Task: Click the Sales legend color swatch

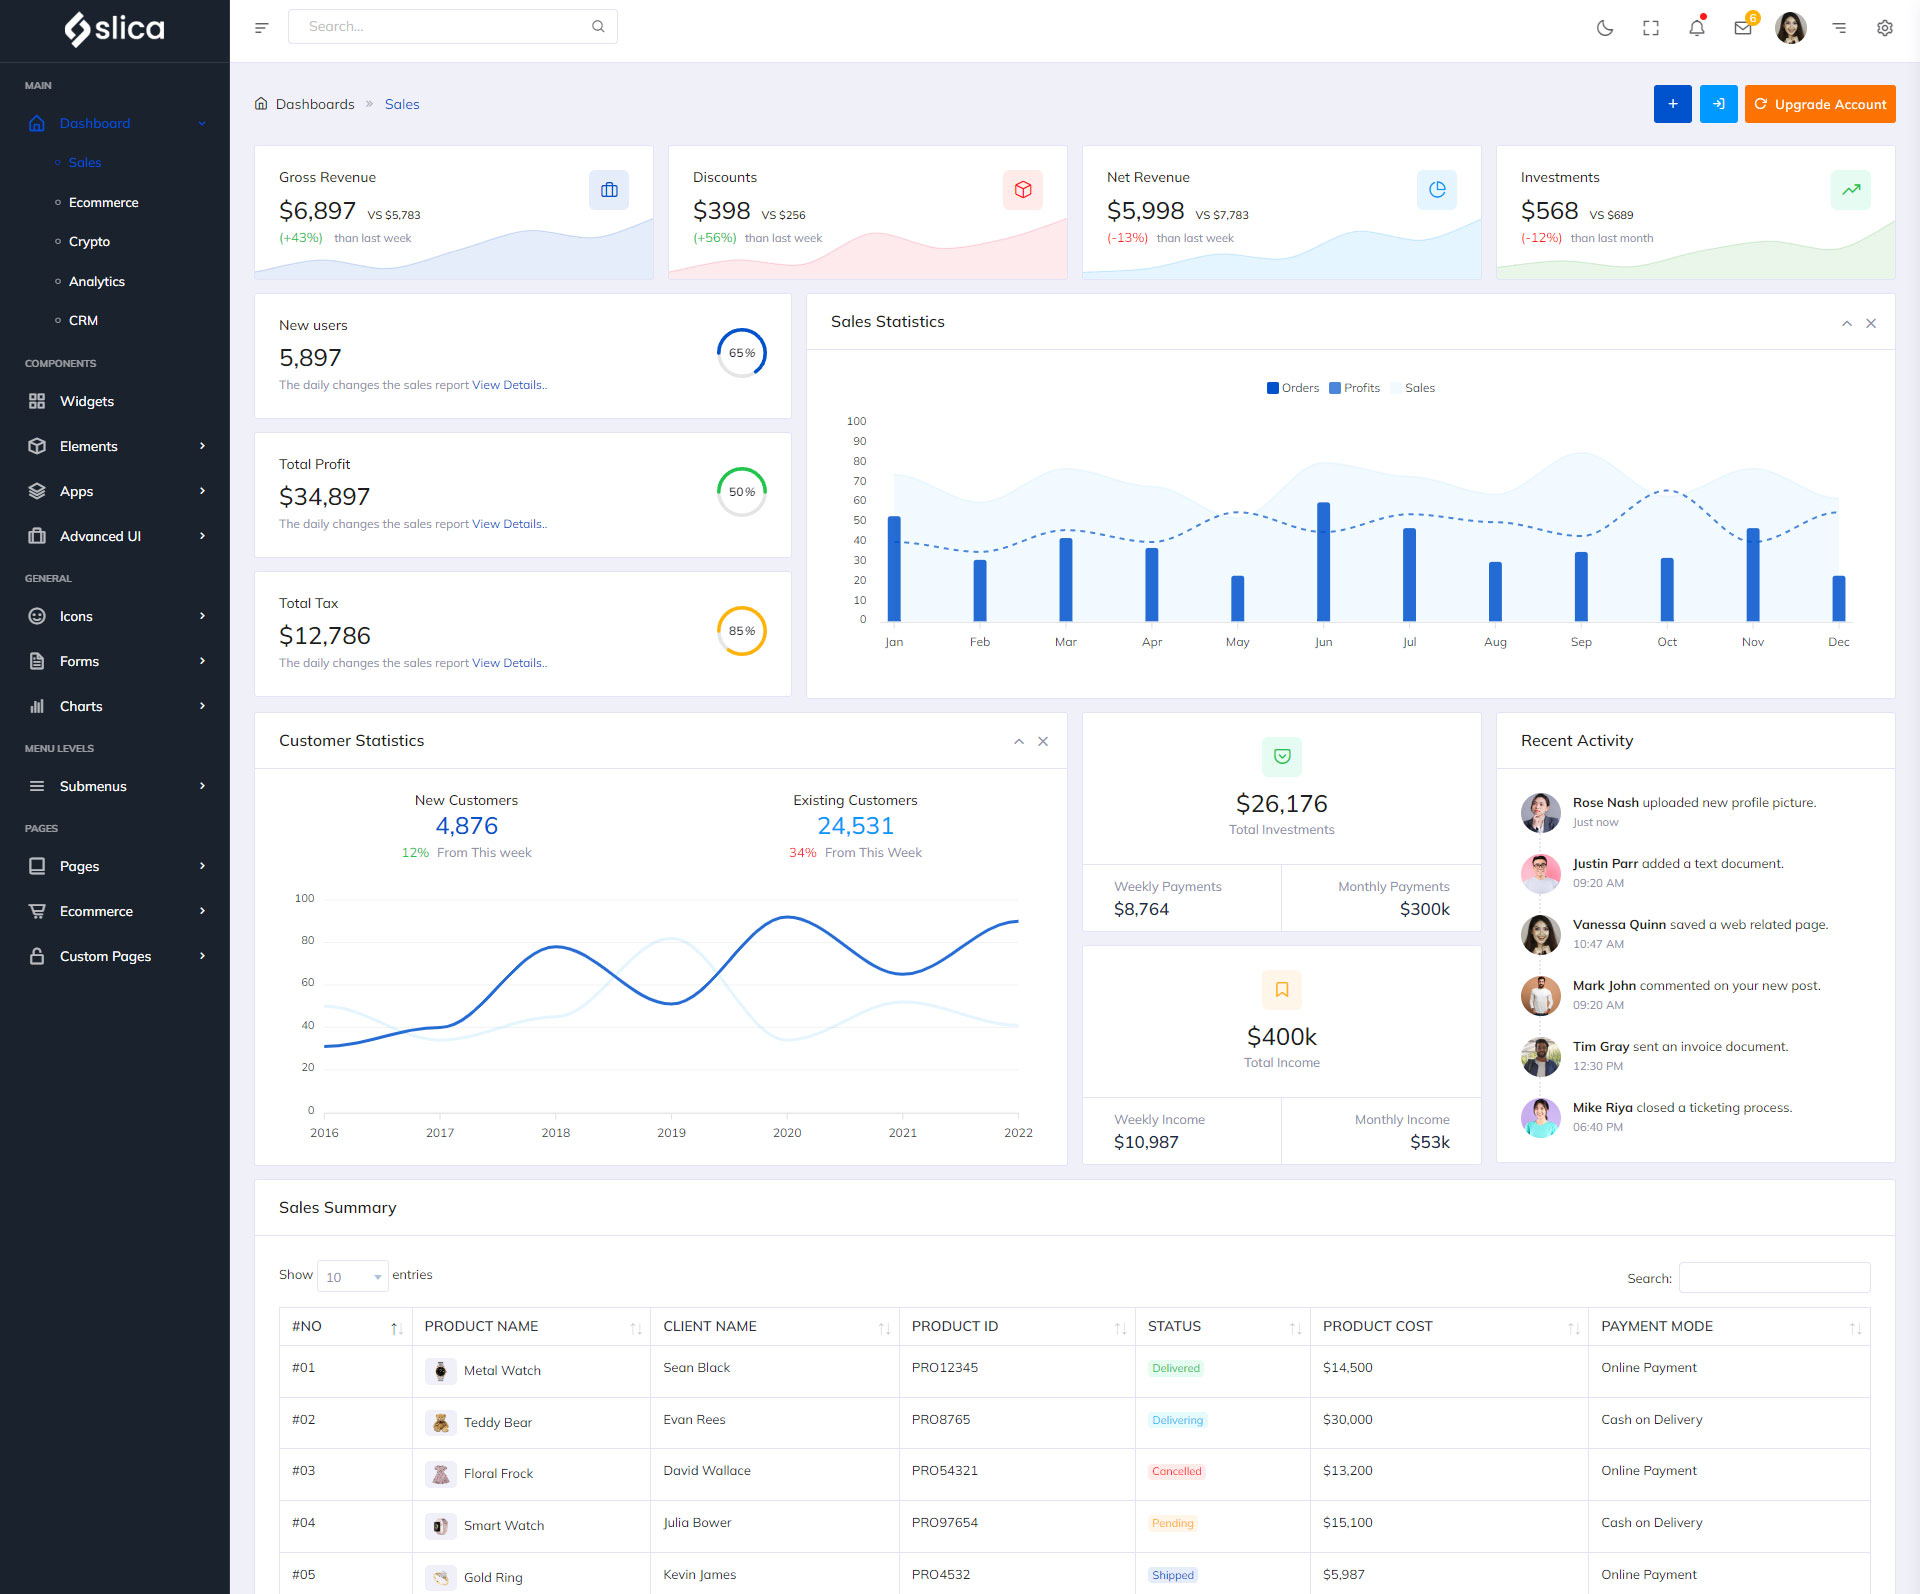Action: tap(1396, 388)
